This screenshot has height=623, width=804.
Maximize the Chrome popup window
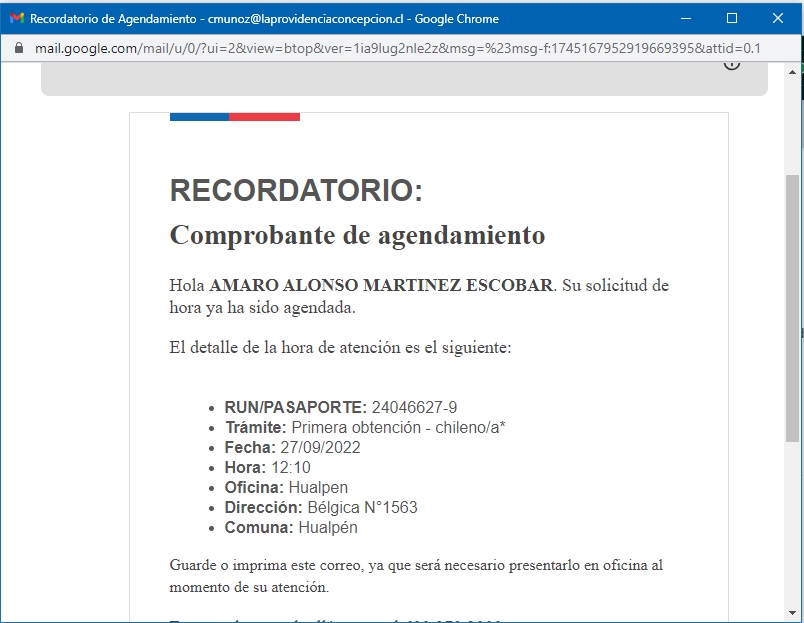click(x=731, y=18)
